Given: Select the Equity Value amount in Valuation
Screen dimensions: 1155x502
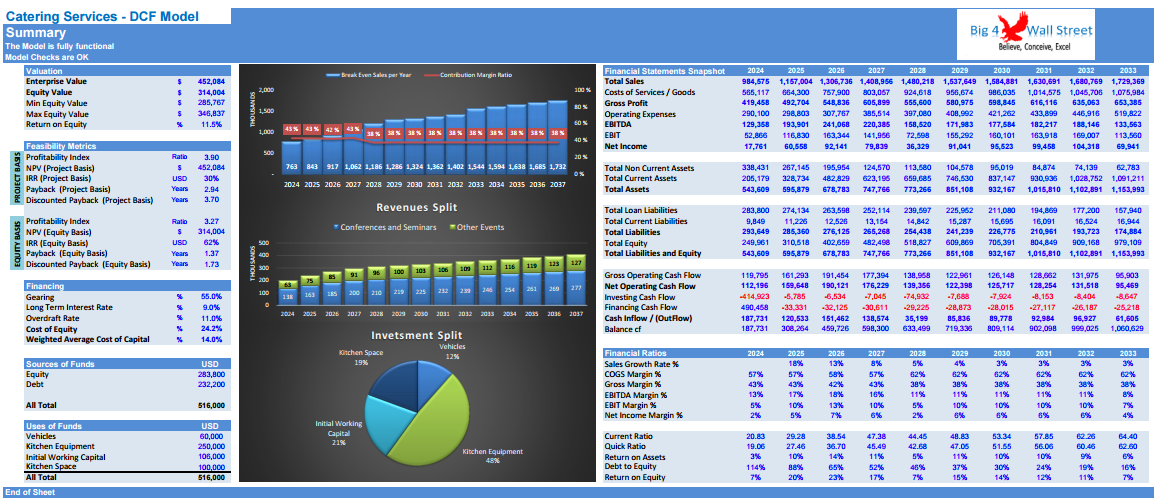Looking at the screenshot, I should tap(211, 93).
